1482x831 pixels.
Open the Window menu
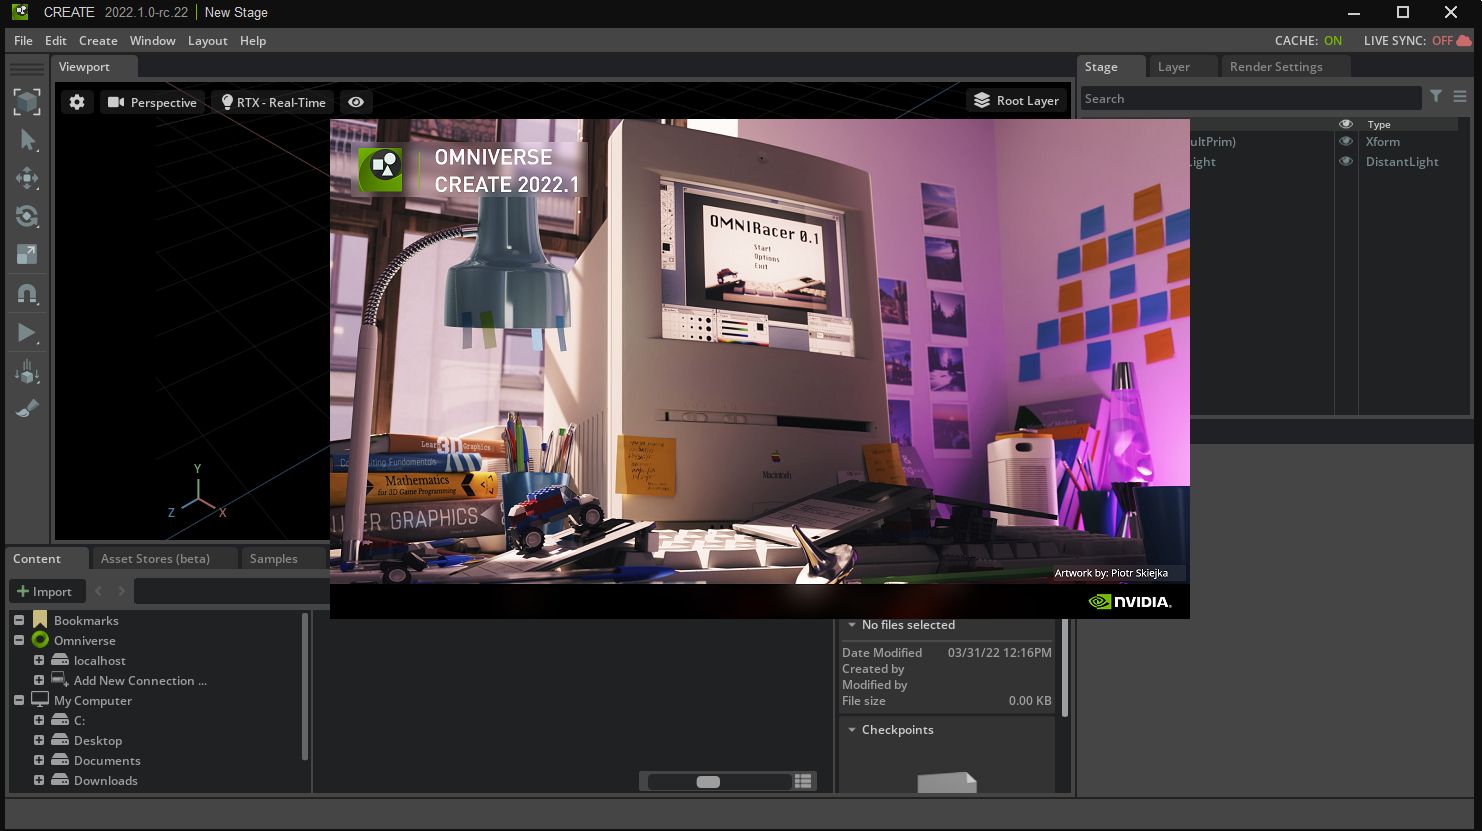click(152, 40)
